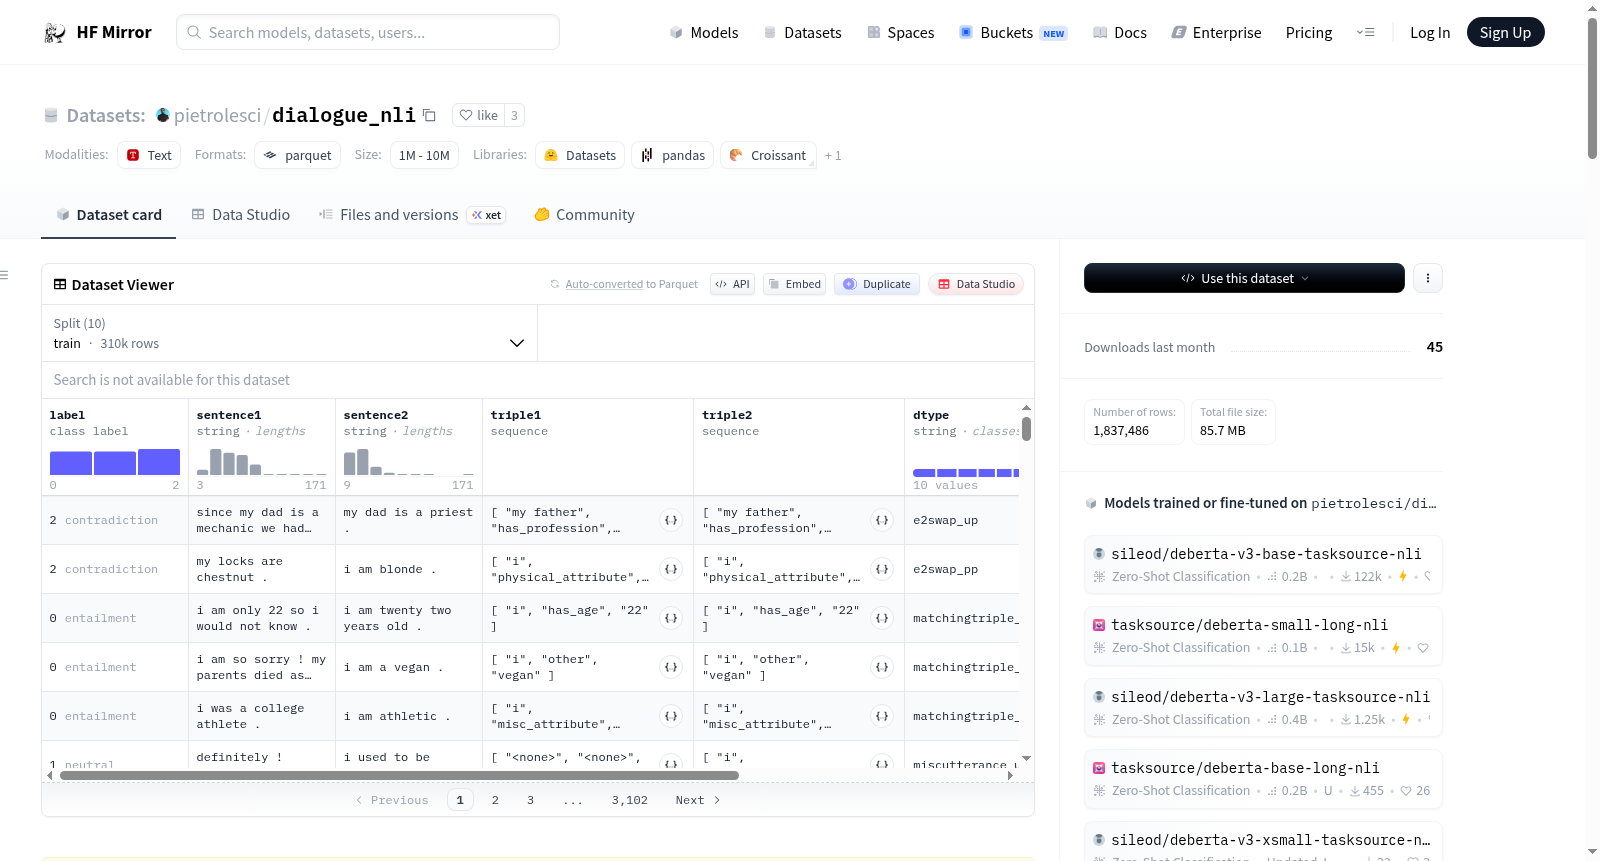Screen dimensions: 1600x861
Task: Expand triple2 JSON in the "i am athletic" row
Action: [882, 716]
